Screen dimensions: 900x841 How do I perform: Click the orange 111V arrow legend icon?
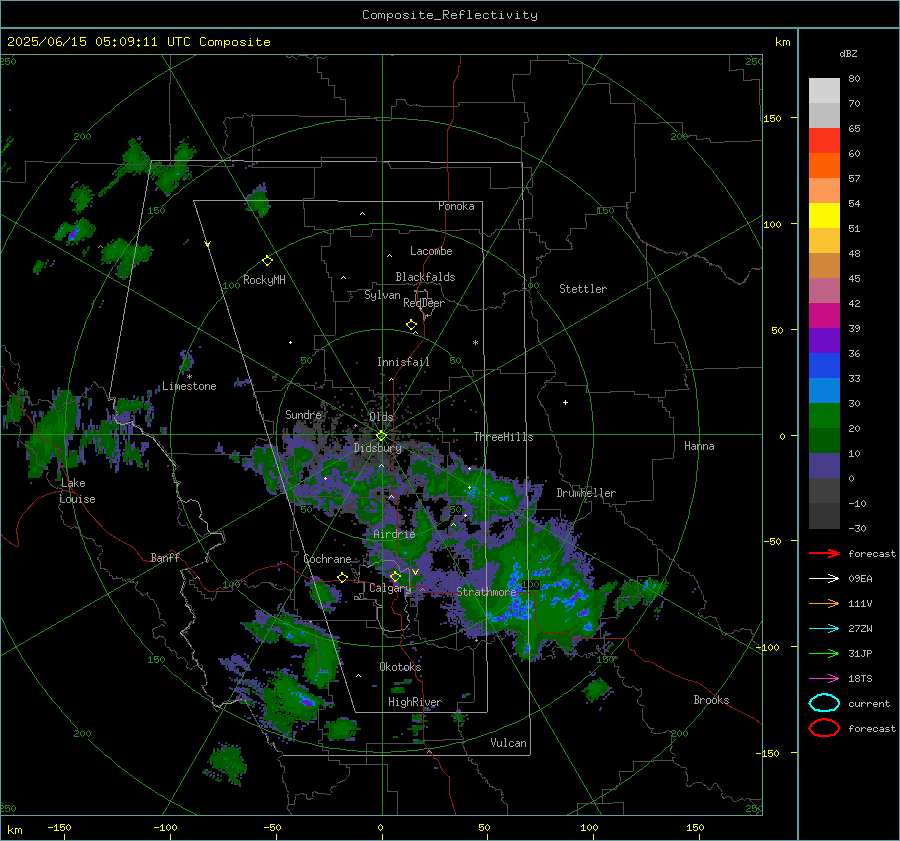click(824, 603)
